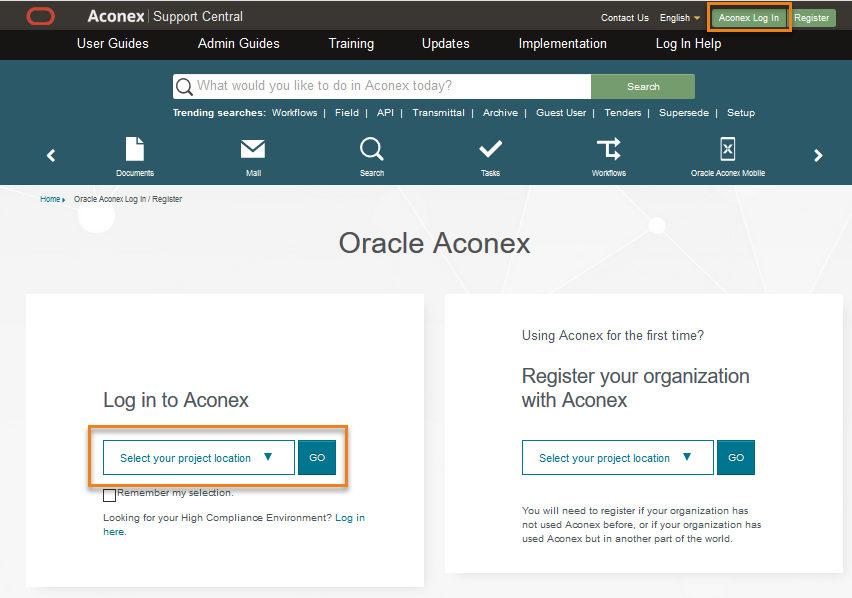This screenshot has width=852, height=598.
Task: Click the Register button in header
Action: click(812, 18)
